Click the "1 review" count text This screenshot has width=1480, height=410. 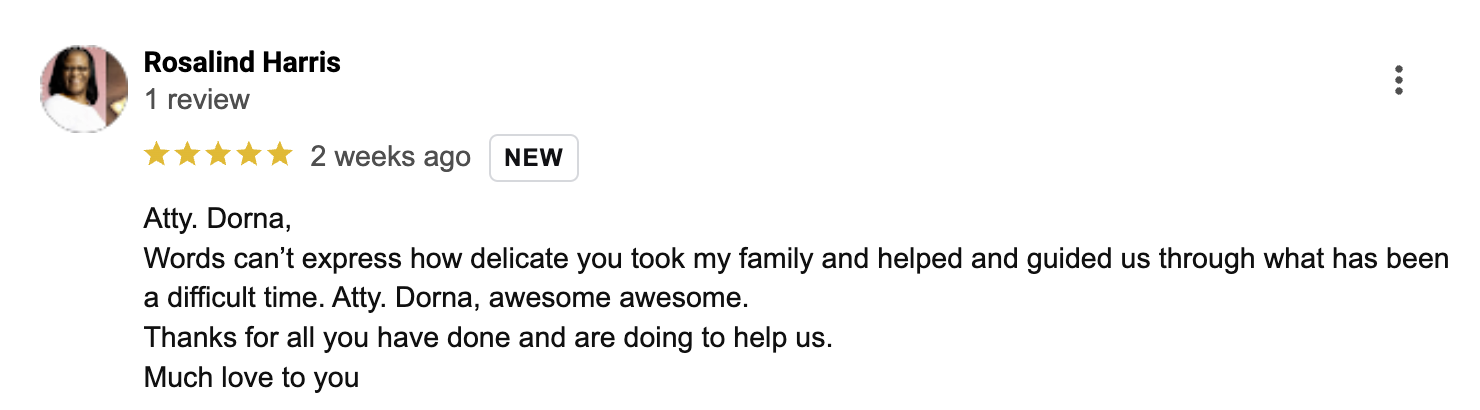197,100
